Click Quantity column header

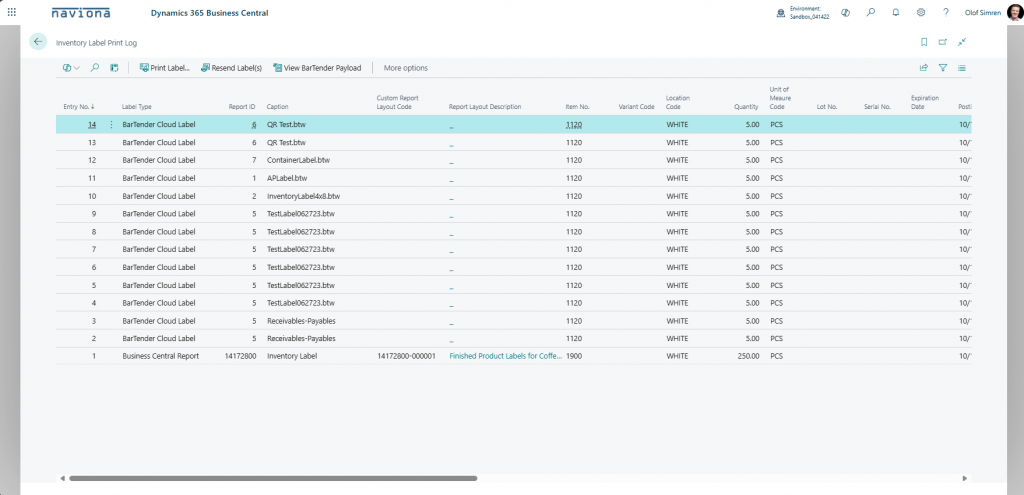coord(746,106)
